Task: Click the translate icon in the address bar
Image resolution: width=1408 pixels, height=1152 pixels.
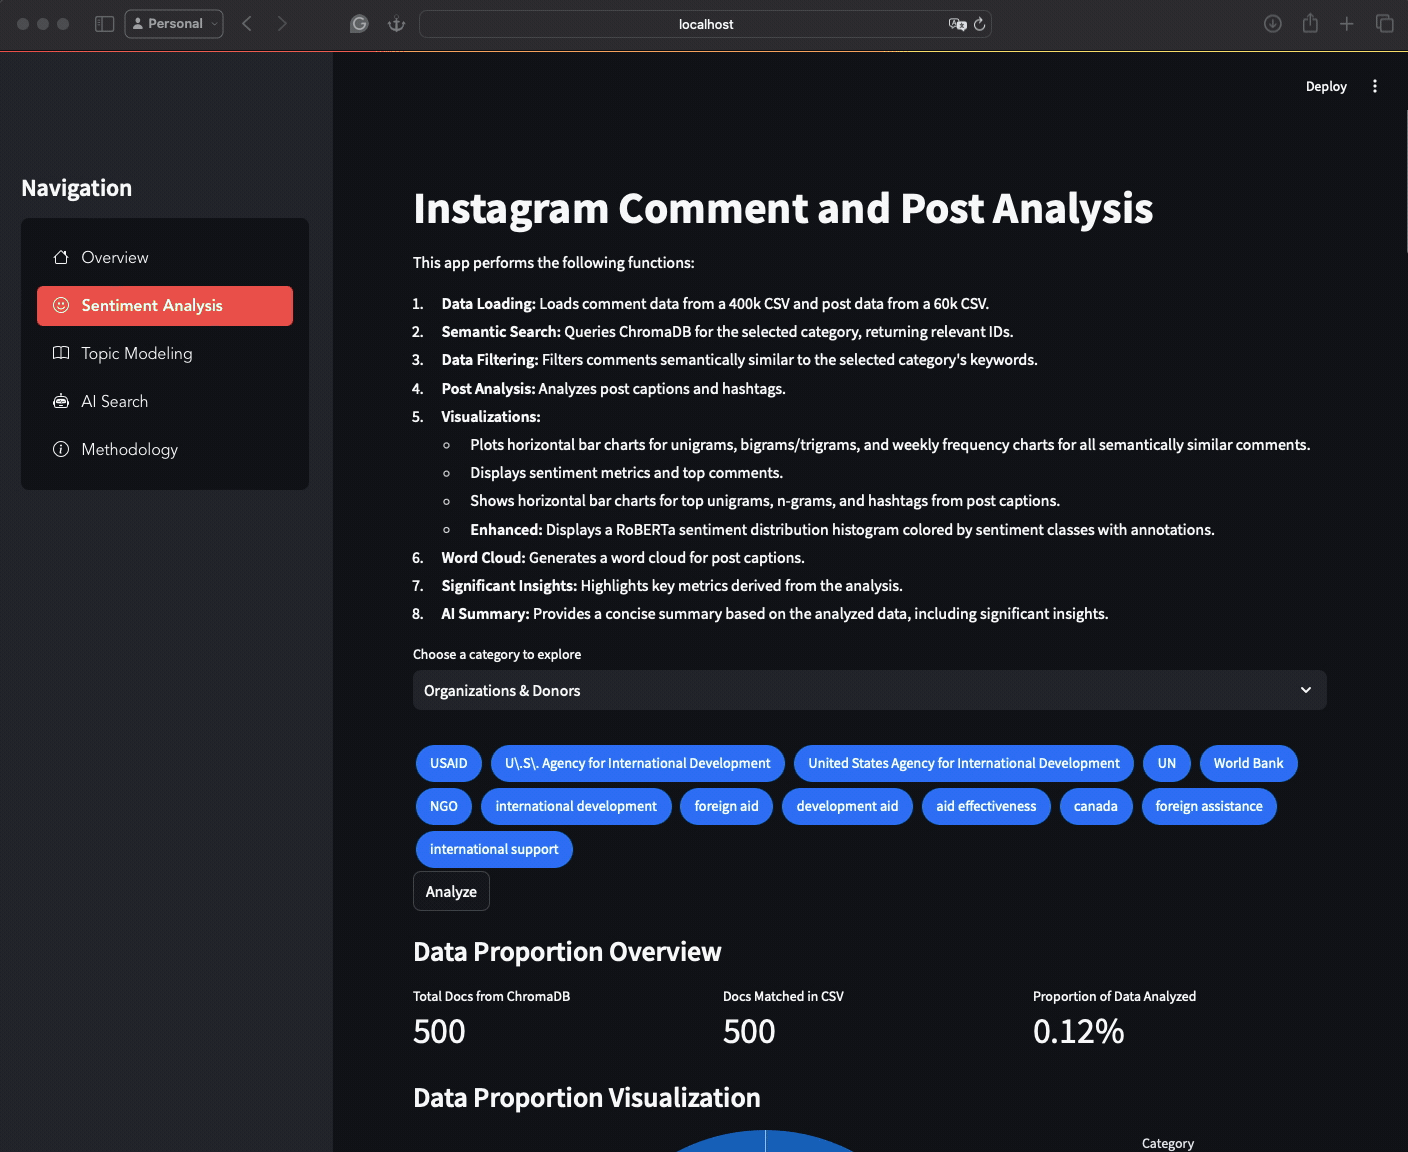Action: [957, 24]
